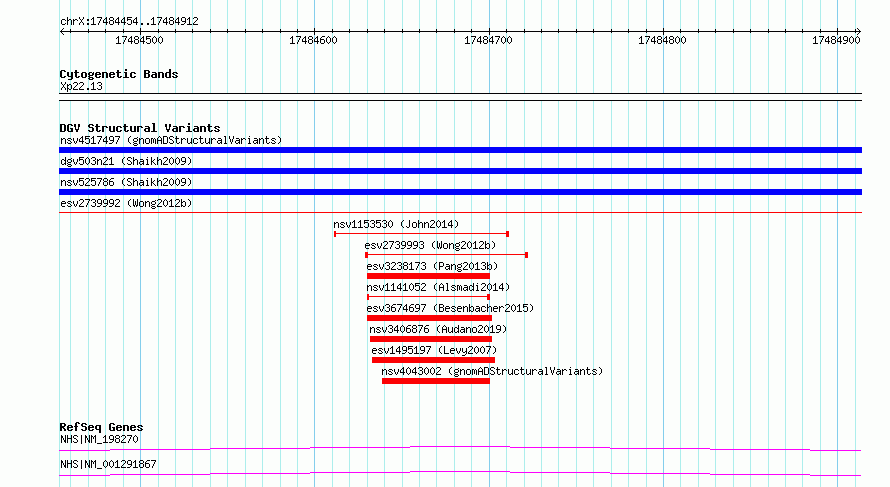
Task: Click the 17484900 ruler position label
Action: 836,40
